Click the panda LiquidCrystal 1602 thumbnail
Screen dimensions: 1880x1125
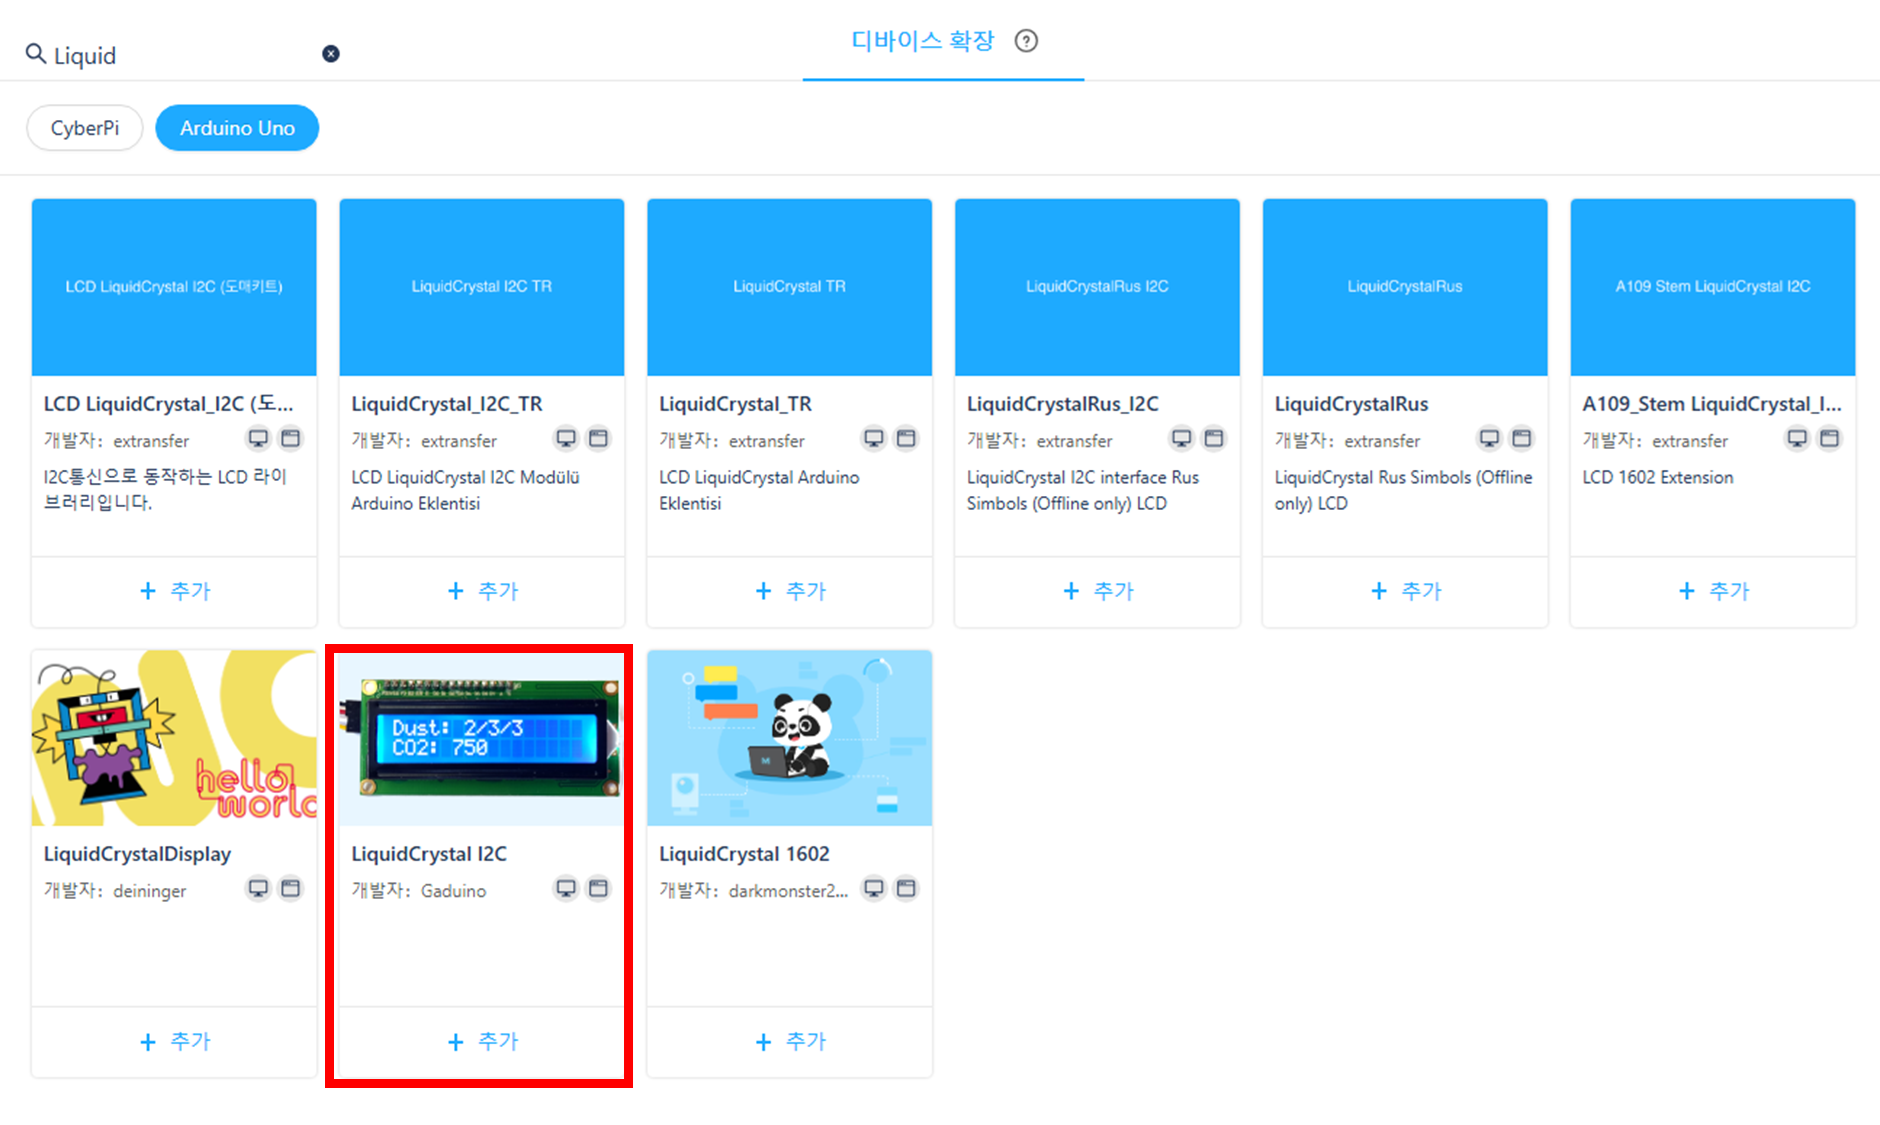coord(790,738)
